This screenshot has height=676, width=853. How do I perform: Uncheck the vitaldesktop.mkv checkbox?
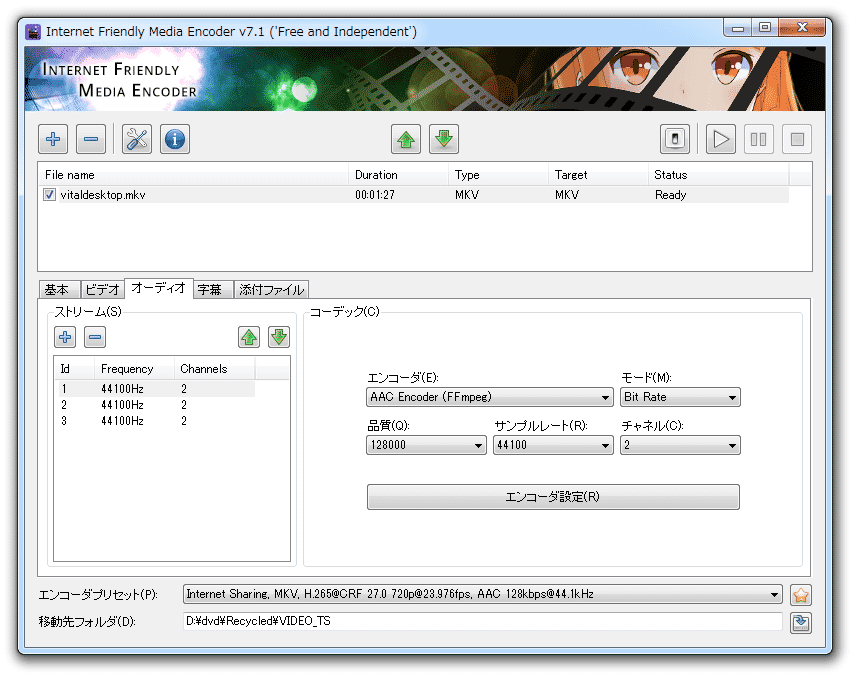click(x=50, y=195)
